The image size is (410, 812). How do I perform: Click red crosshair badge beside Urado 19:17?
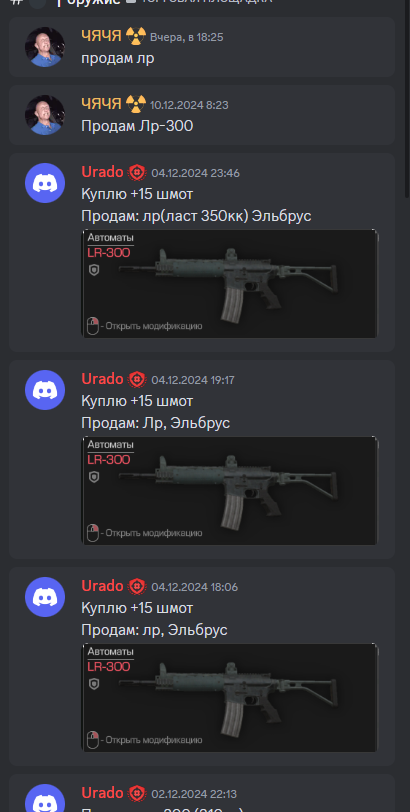click(137, 380)
